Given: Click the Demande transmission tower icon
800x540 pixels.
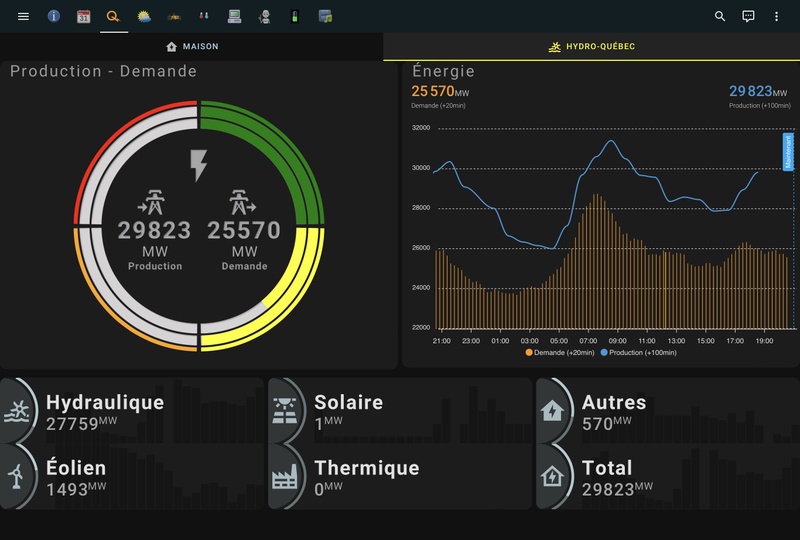Looking at the screenshot, I should (x=242, y=202).
